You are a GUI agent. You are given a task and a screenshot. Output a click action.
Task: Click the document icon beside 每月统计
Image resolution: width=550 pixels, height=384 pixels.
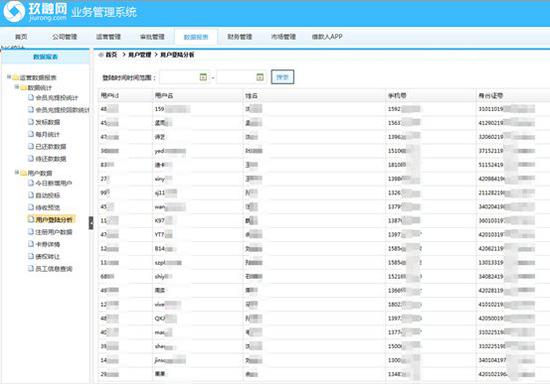pyautogui.click(x=31, y=134)
